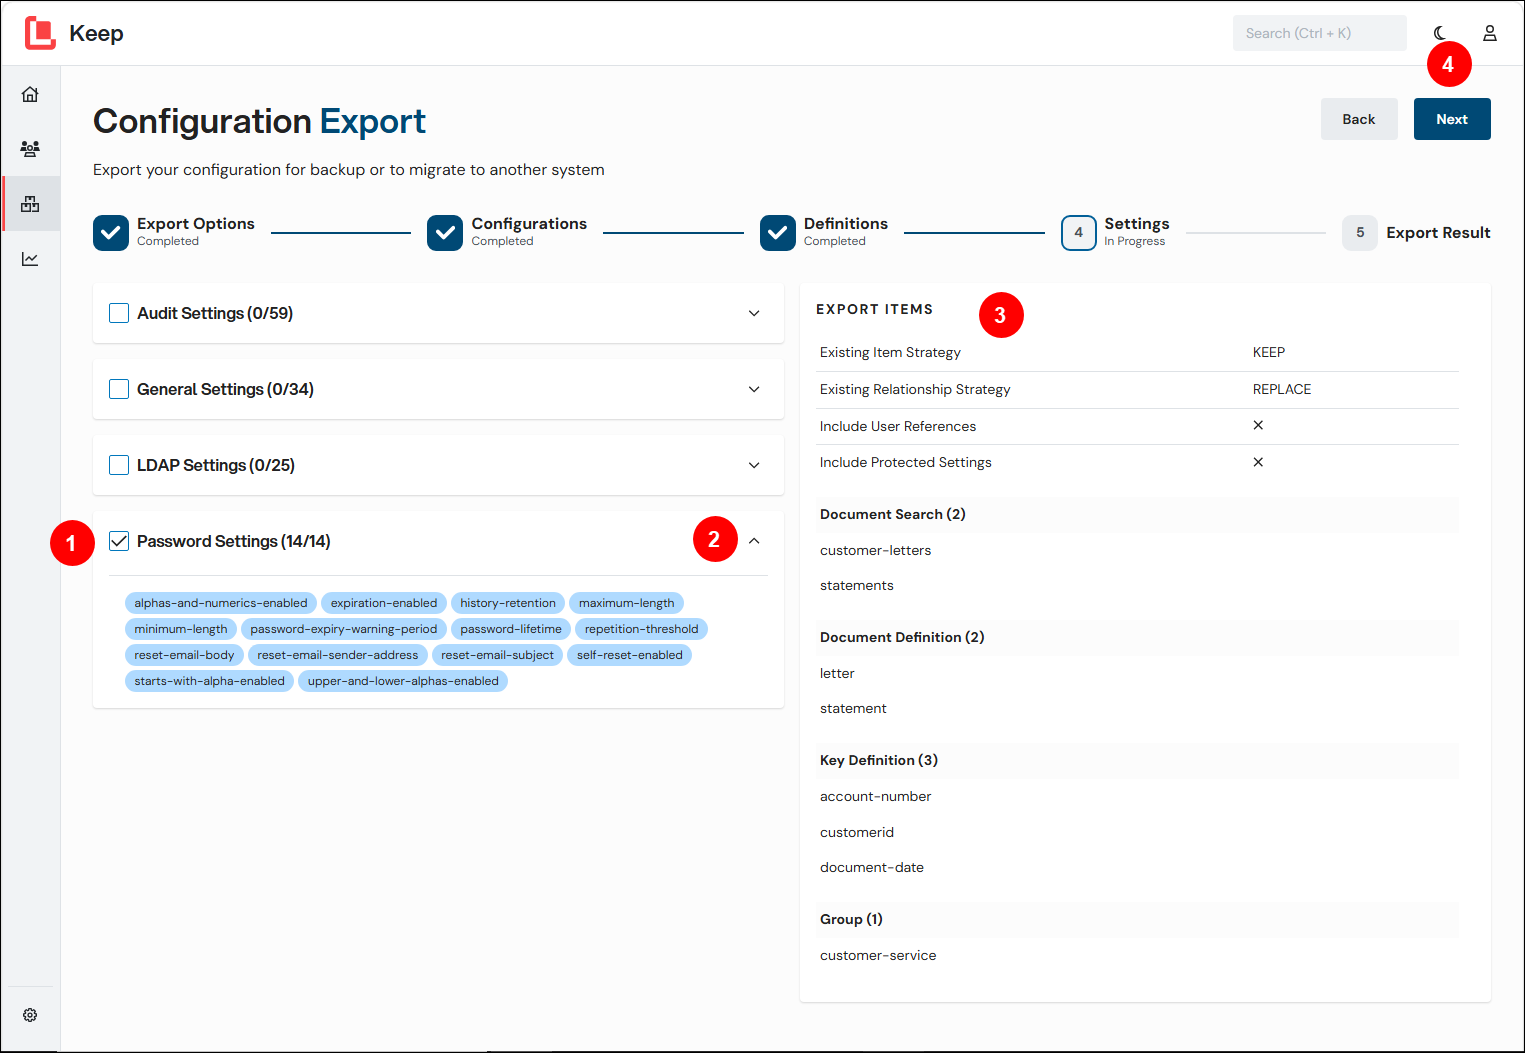Expand the Audit Settings section
1525x1053 pixels.
coord(754,313)
